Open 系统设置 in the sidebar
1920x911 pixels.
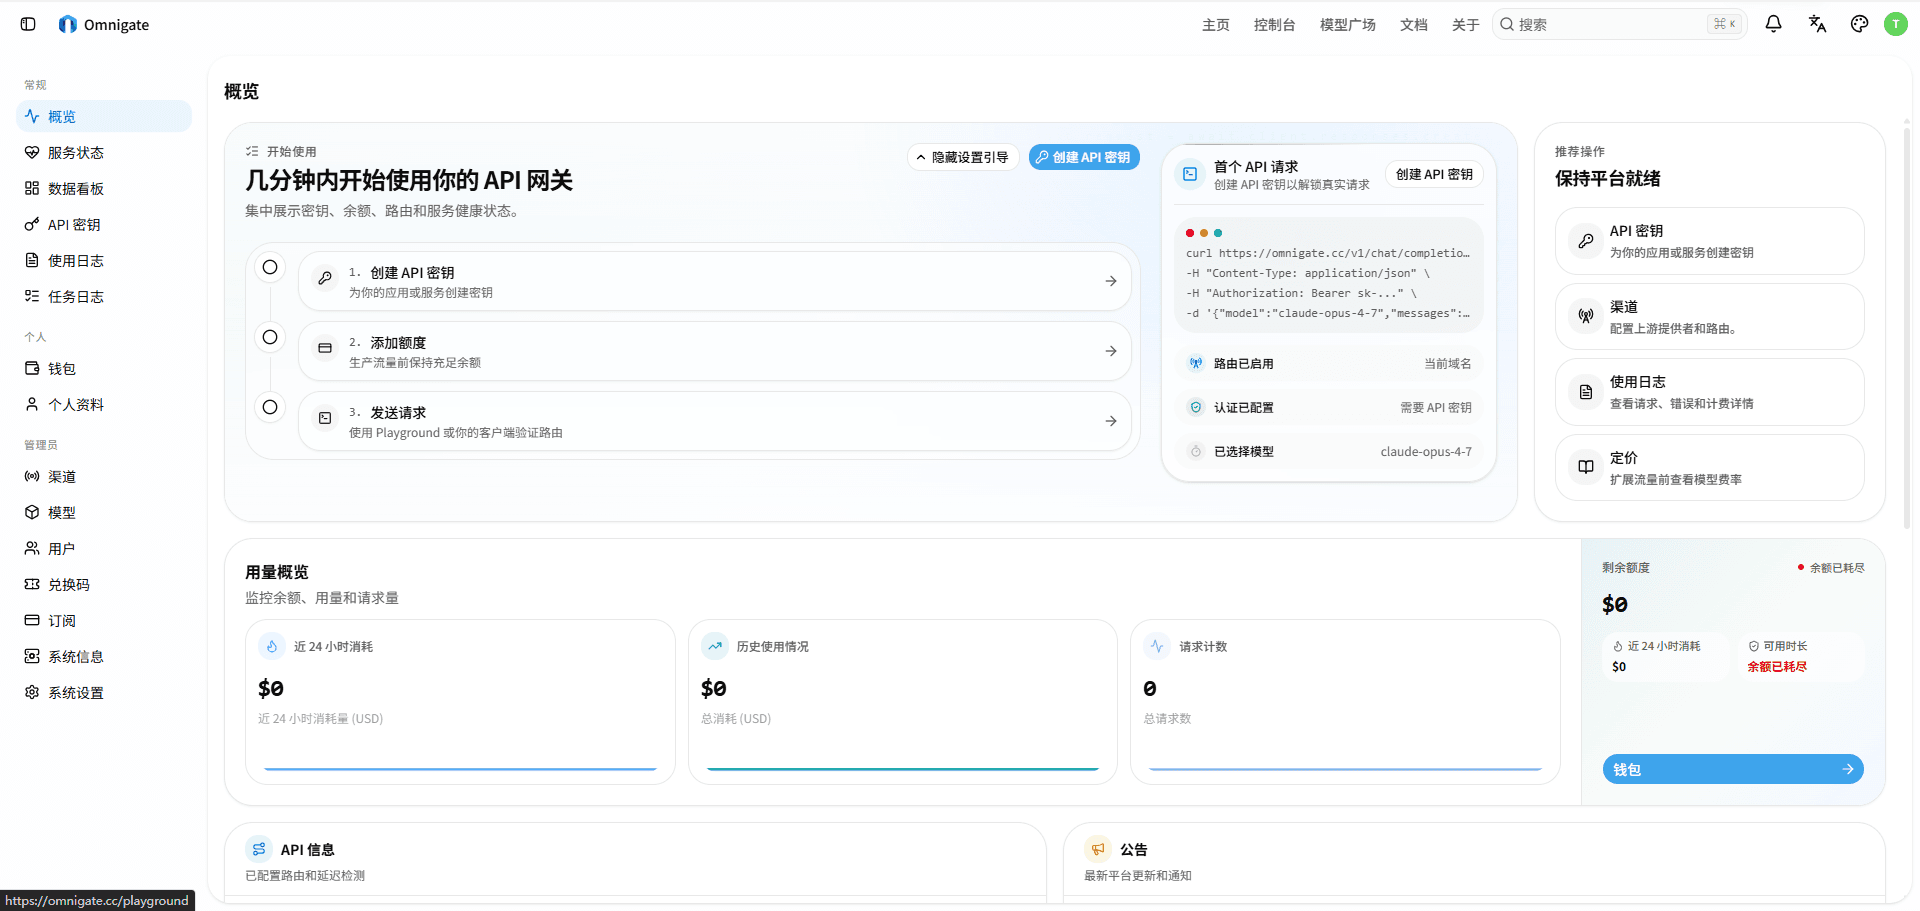click(104, 692)
